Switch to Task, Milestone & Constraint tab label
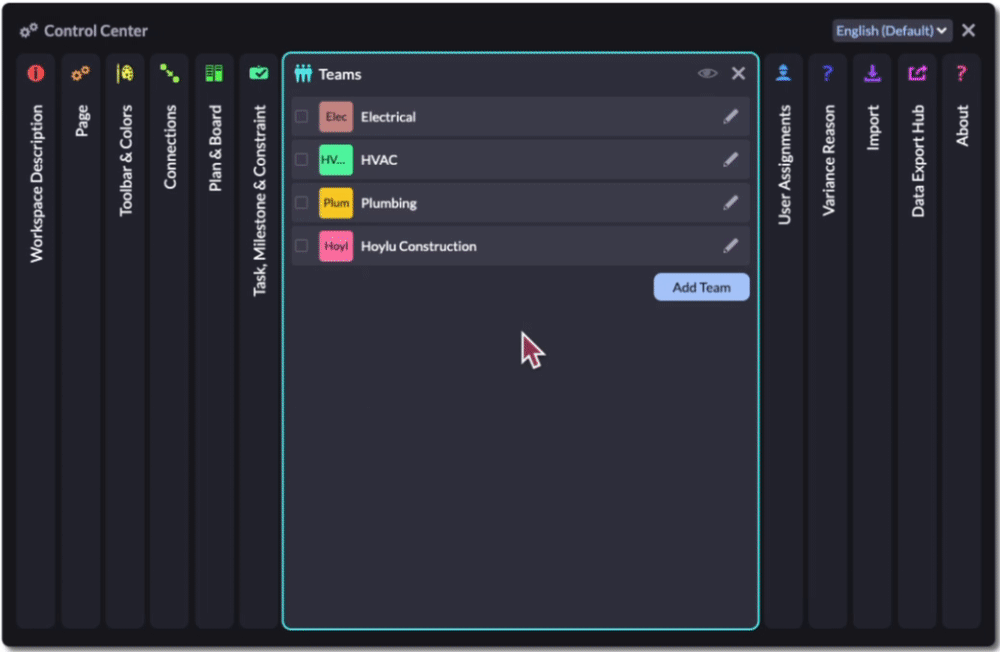Screen dimensions: 1000x652 260,200
